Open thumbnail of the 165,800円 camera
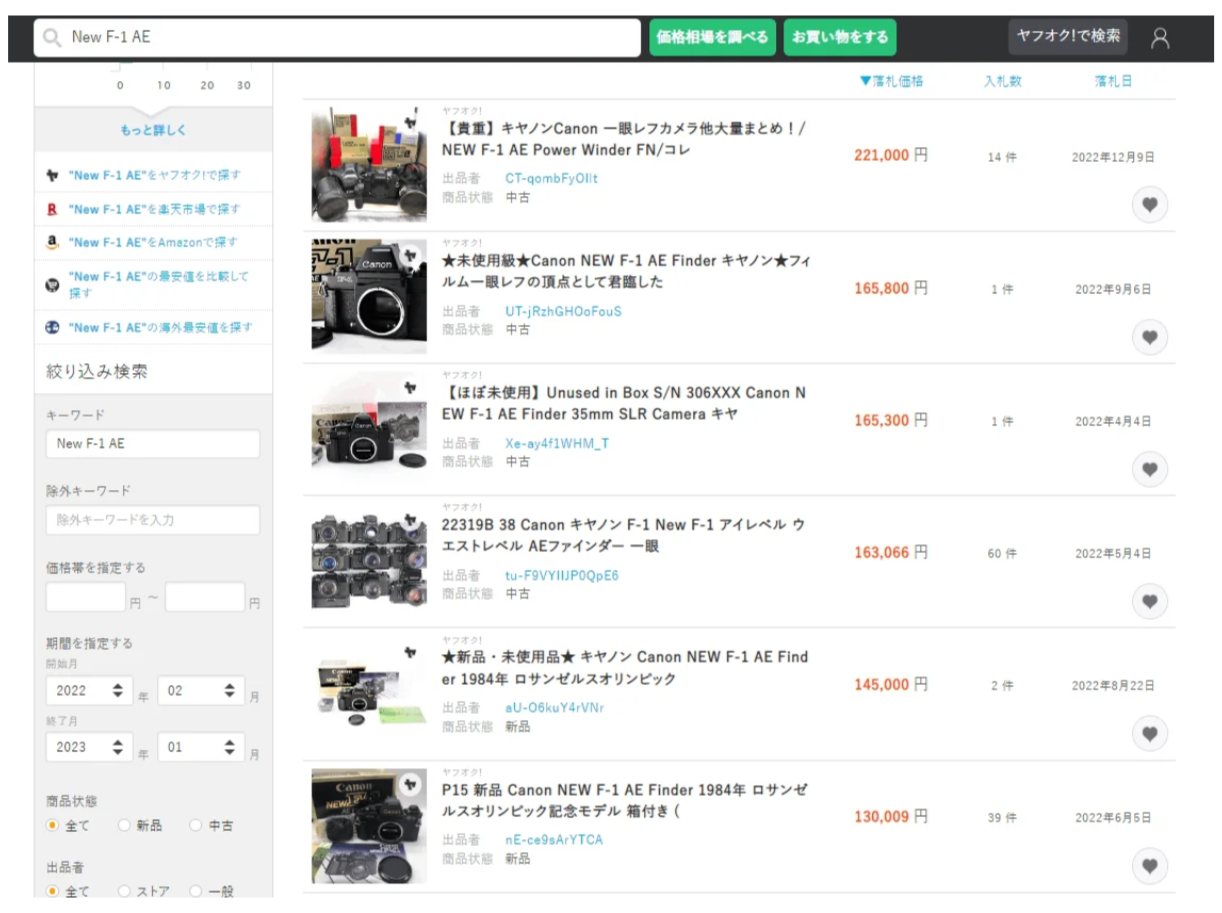1222x913 pixels. coord(369,296)
